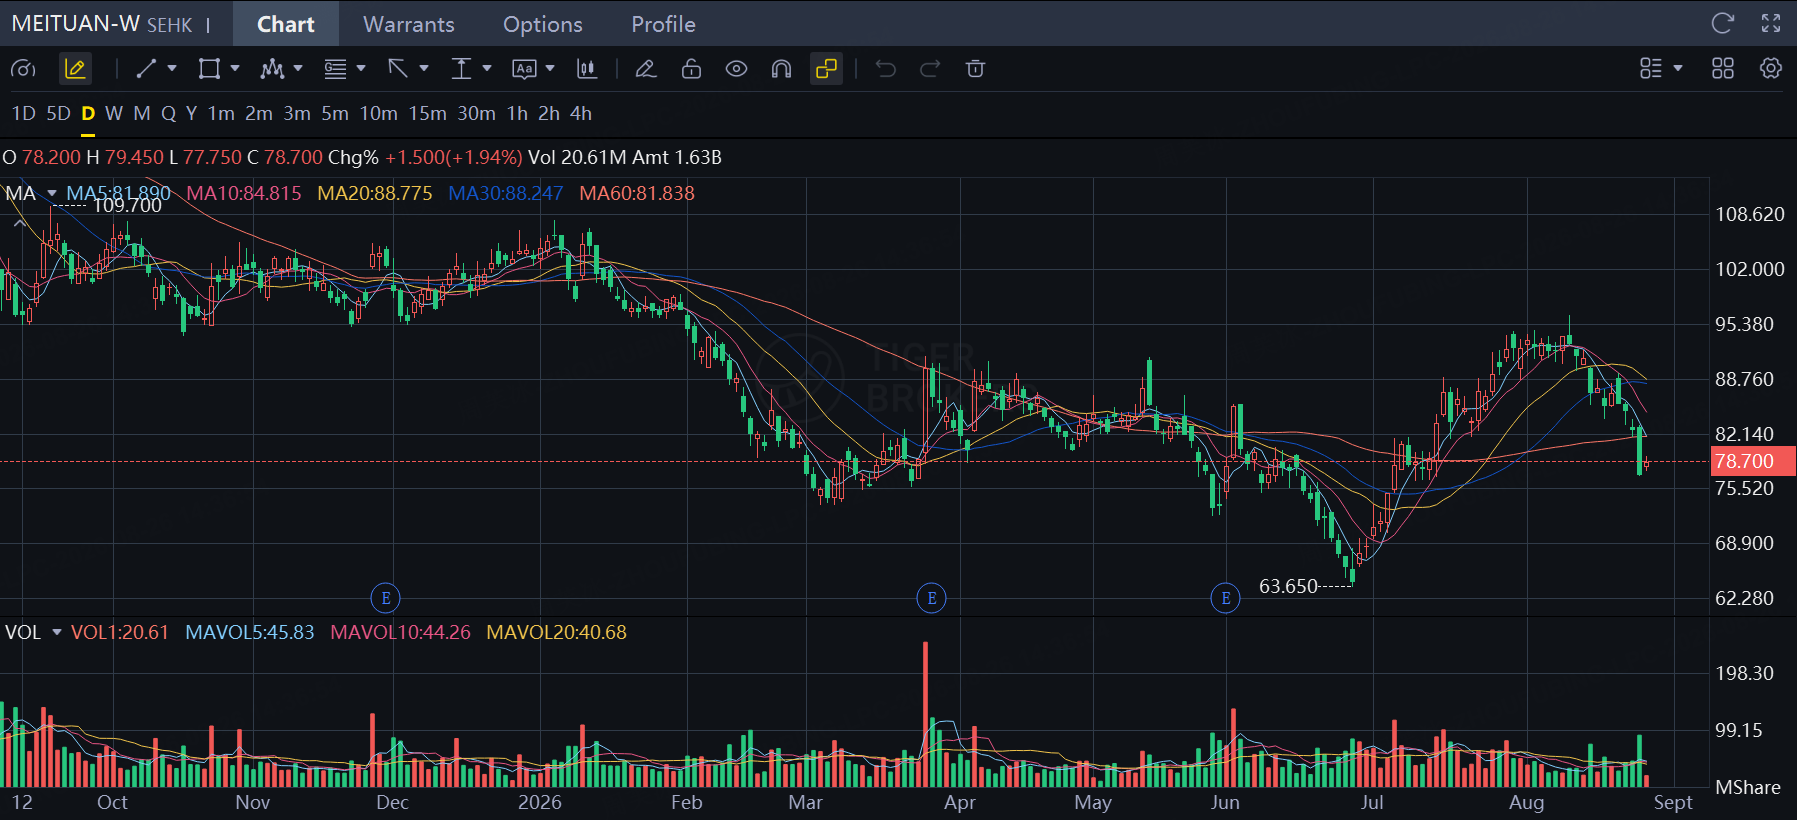Image resolution: width=1797 pixels, height=820 pixels.
Task: Click the earnings E marker near June
Action: pos(1226,598)
